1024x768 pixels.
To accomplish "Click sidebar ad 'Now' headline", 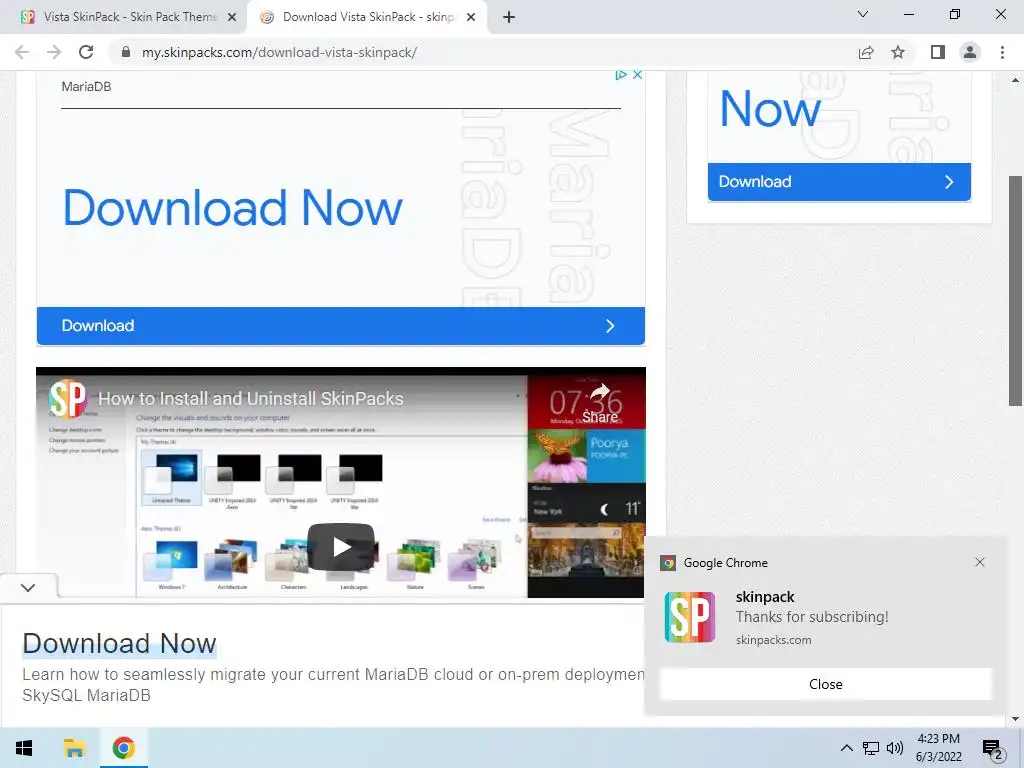I will pos(770,109).
